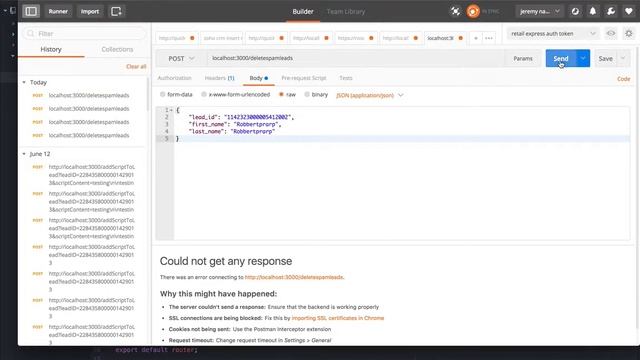Screen dimensions: 640x360
Task: Click the Clear all link
Action: point(136,67)
